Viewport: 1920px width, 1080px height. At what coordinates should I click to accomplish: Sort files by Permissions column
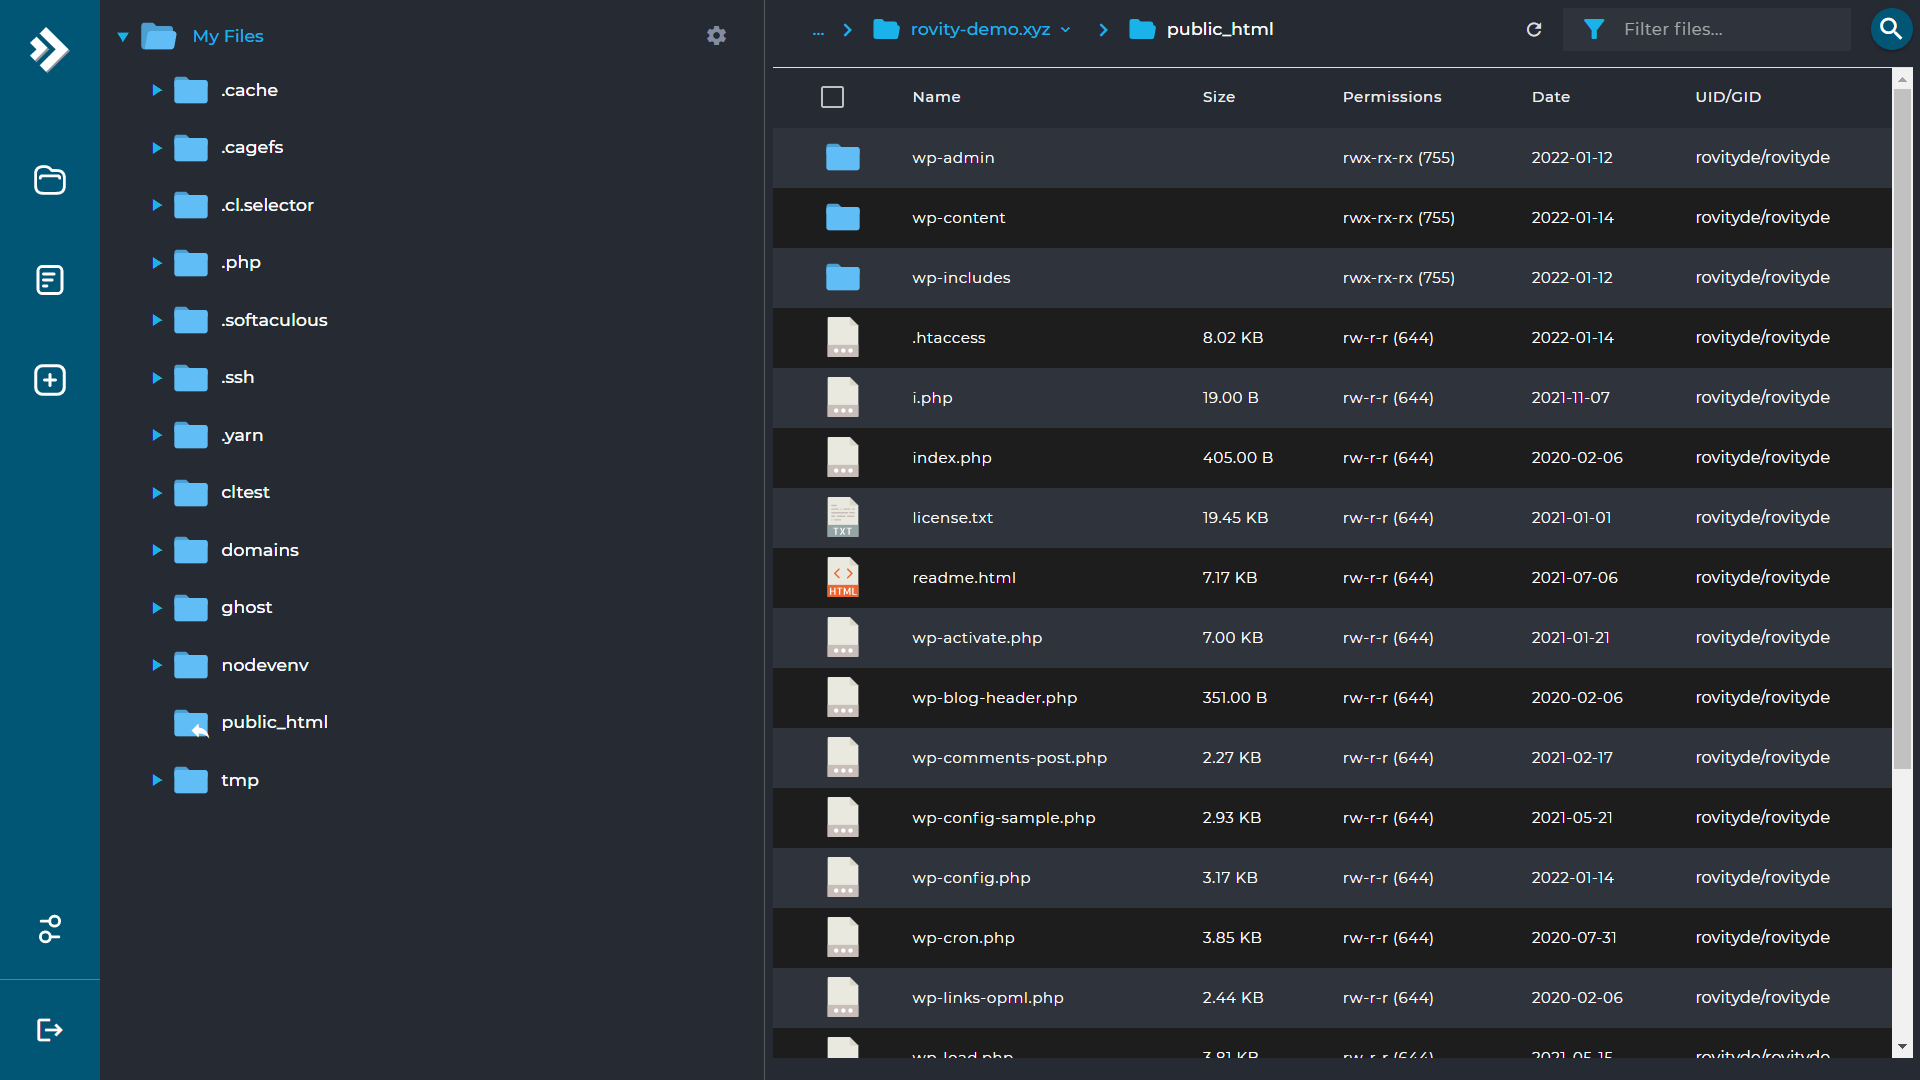tap(1392, 97)
